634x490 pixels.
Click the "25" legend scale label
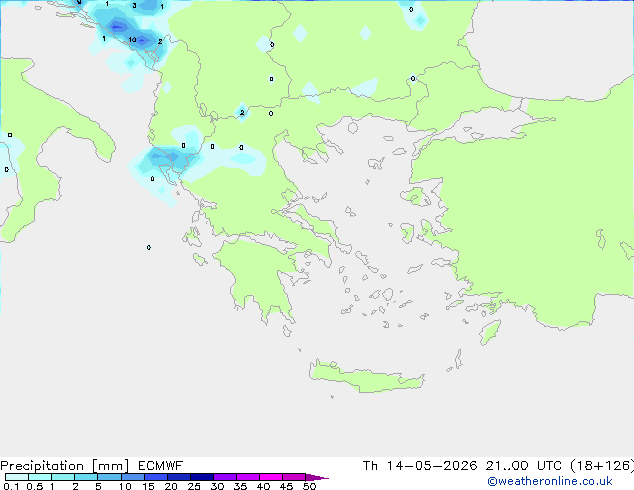click(x=194, y=486)
